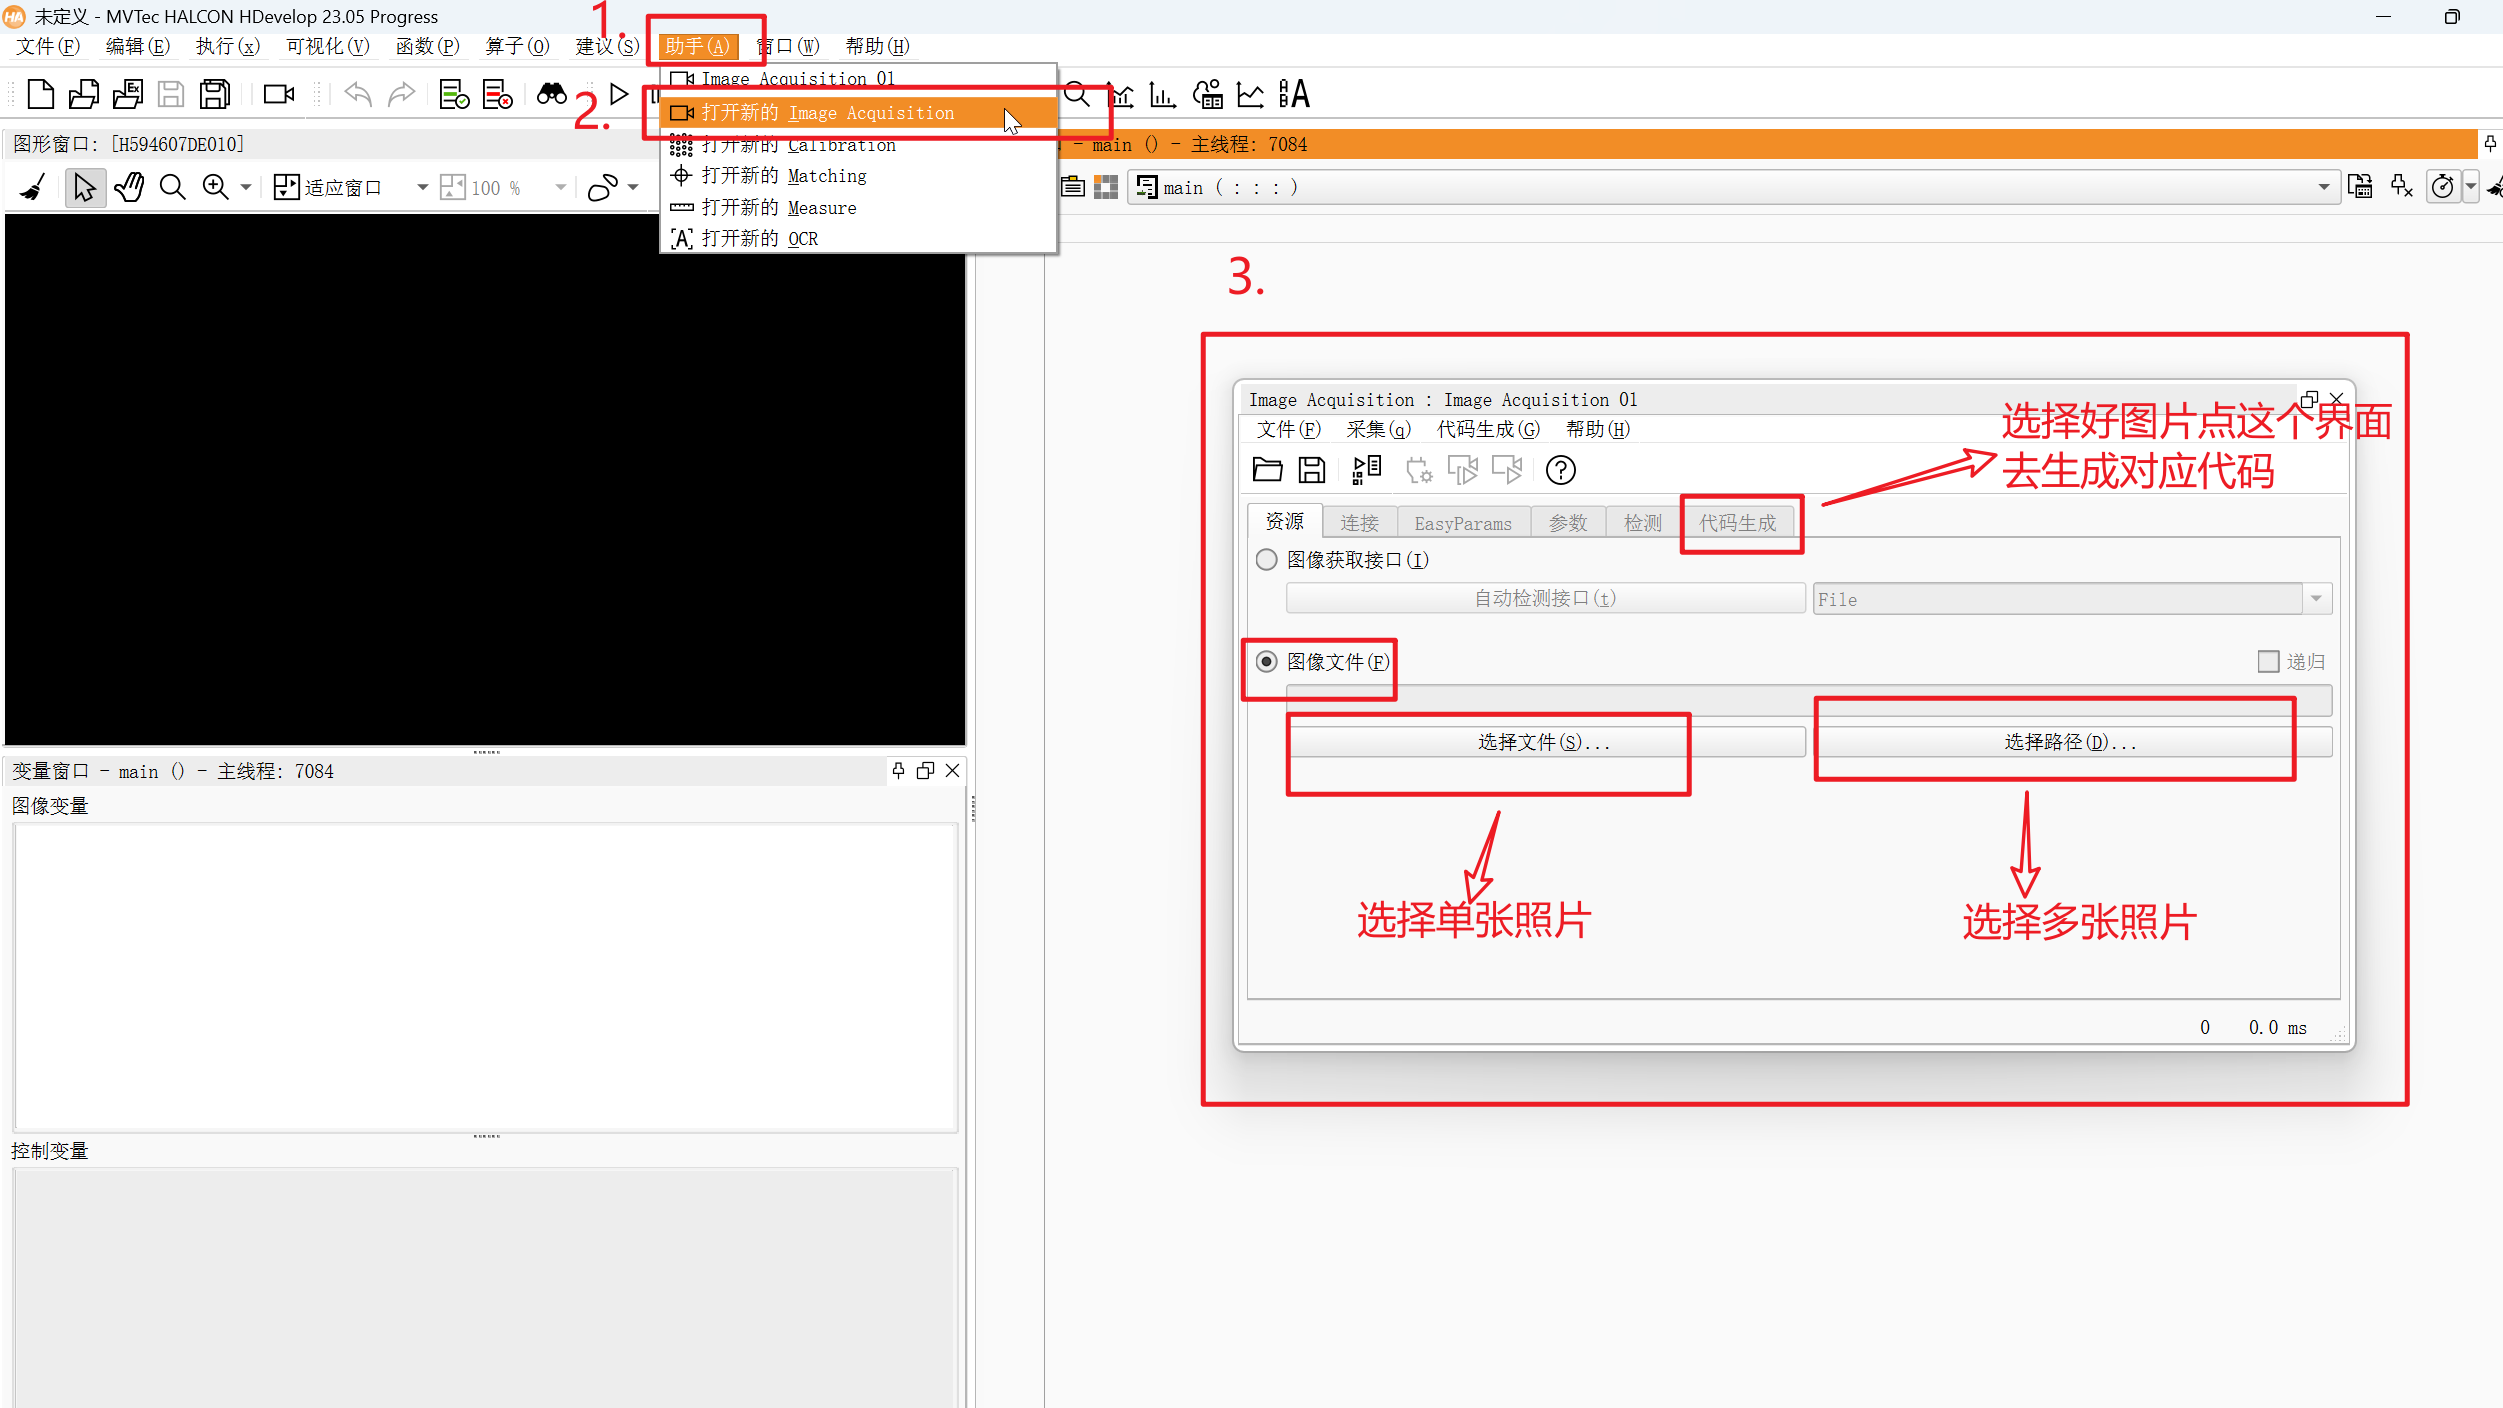
Task: Choose 打开新的 Matching menu entry
Action: [784, 176]
